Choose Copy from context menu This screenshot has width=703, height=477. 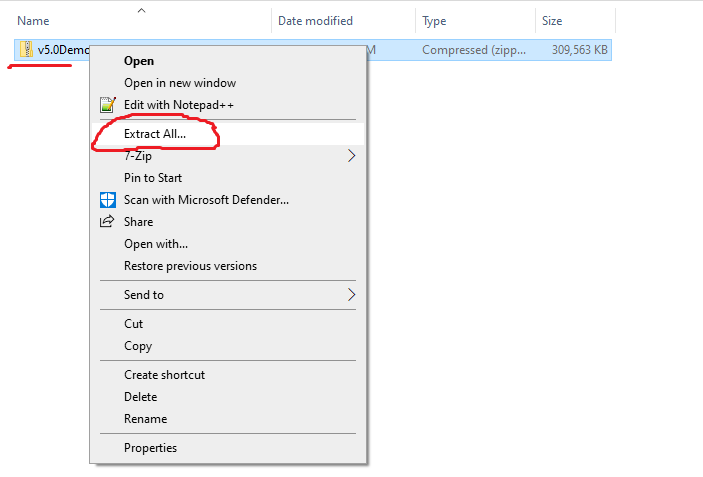click(228, 346)
